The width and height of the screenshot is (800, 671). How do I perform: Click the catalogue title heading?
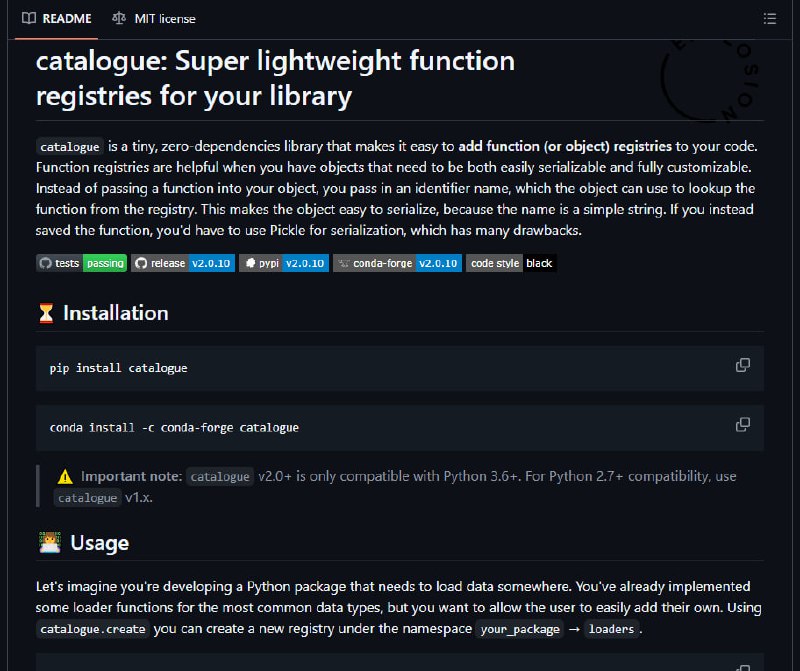[276, 78]
